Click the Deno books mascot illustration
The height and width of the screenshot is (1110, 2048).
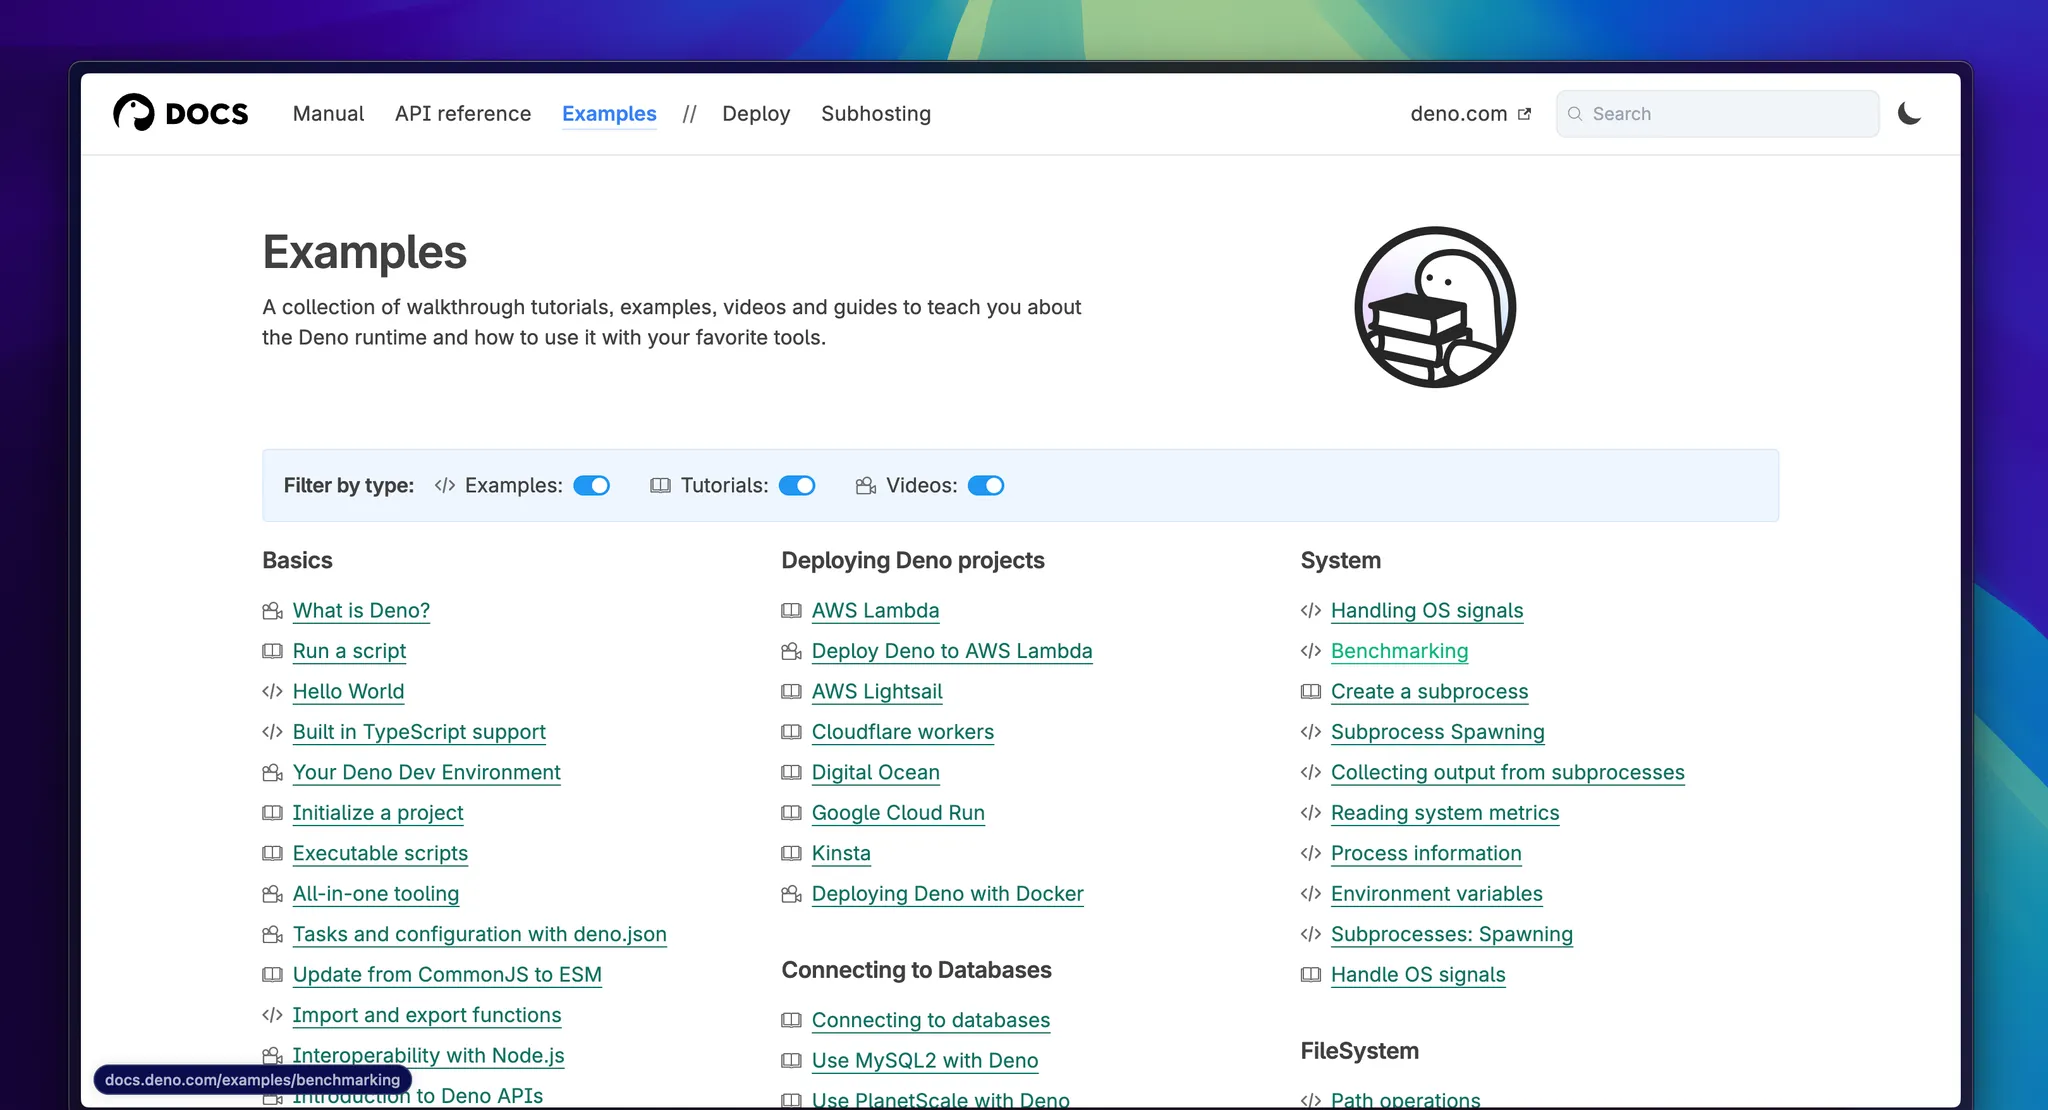pyautogui.click(x=1434, y=307)
